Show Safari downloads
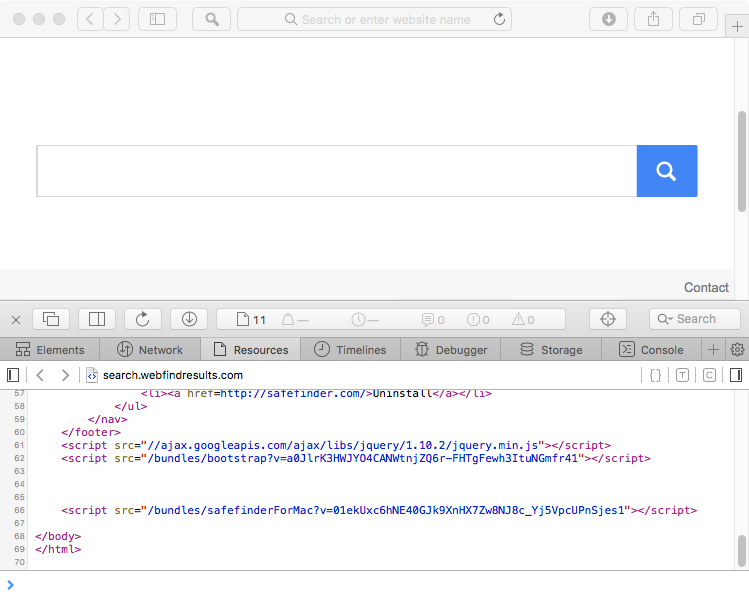The width and height of the screenshot is (749, 600). point(608,19)
